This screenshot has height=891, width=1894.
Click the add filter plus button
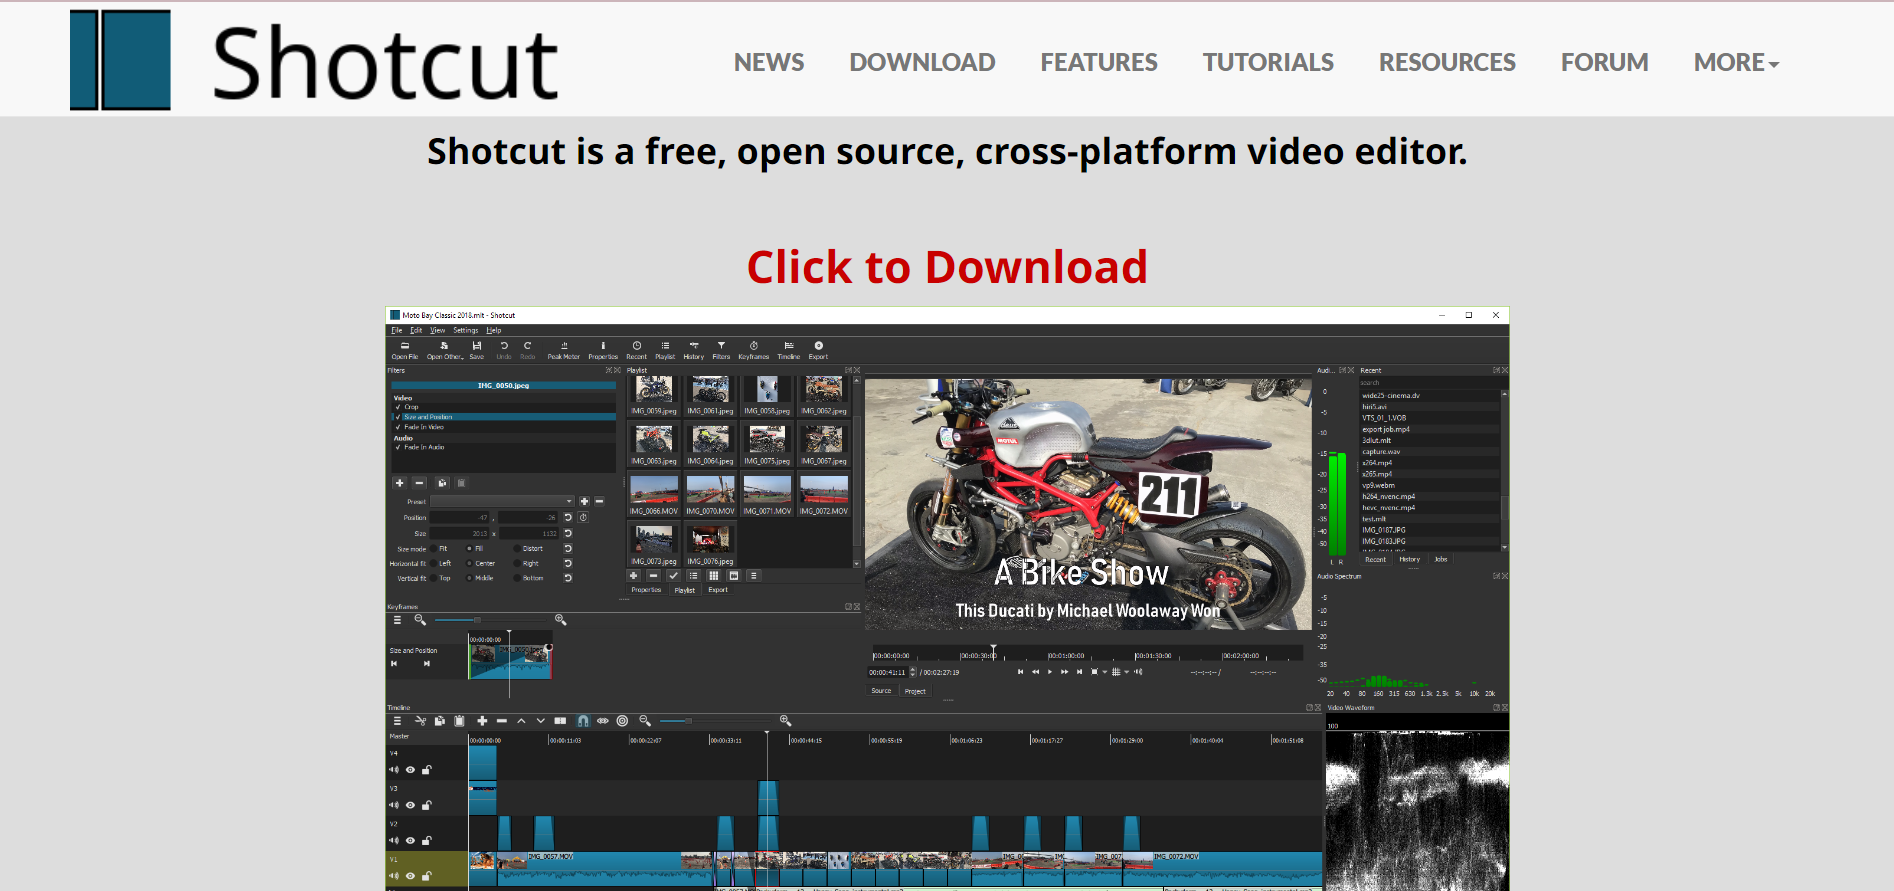pyautogui.click(x=400, y=483)
